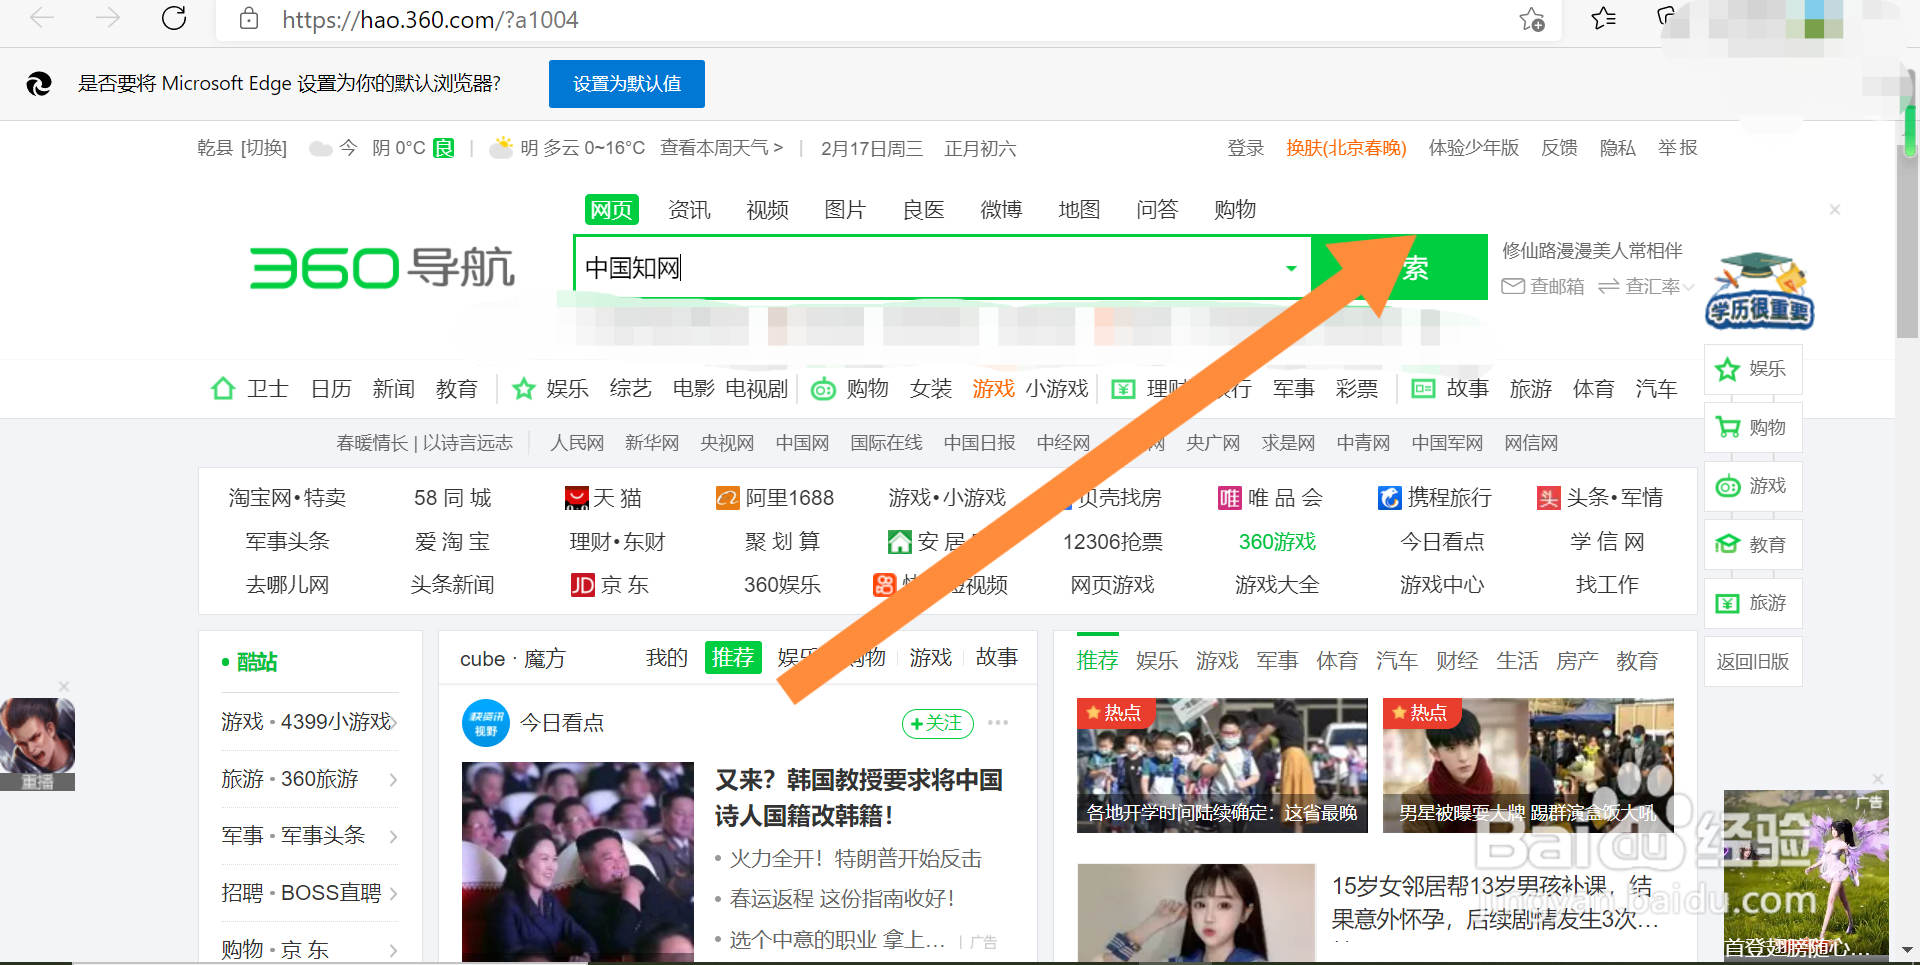Viewport: 1920px width, 965px height.
Task: Select the 购物 cart icon on right sidebar
Action: (1729, 427)
